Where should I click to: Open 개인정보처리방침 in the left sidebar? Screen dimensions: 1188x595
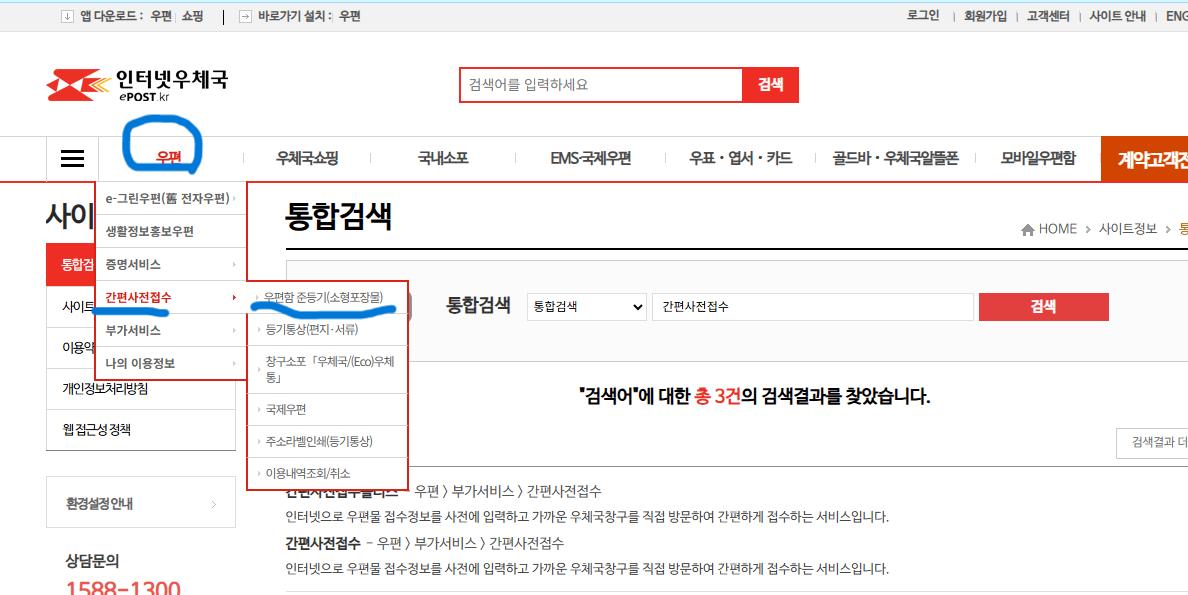(x=141, y=389)
